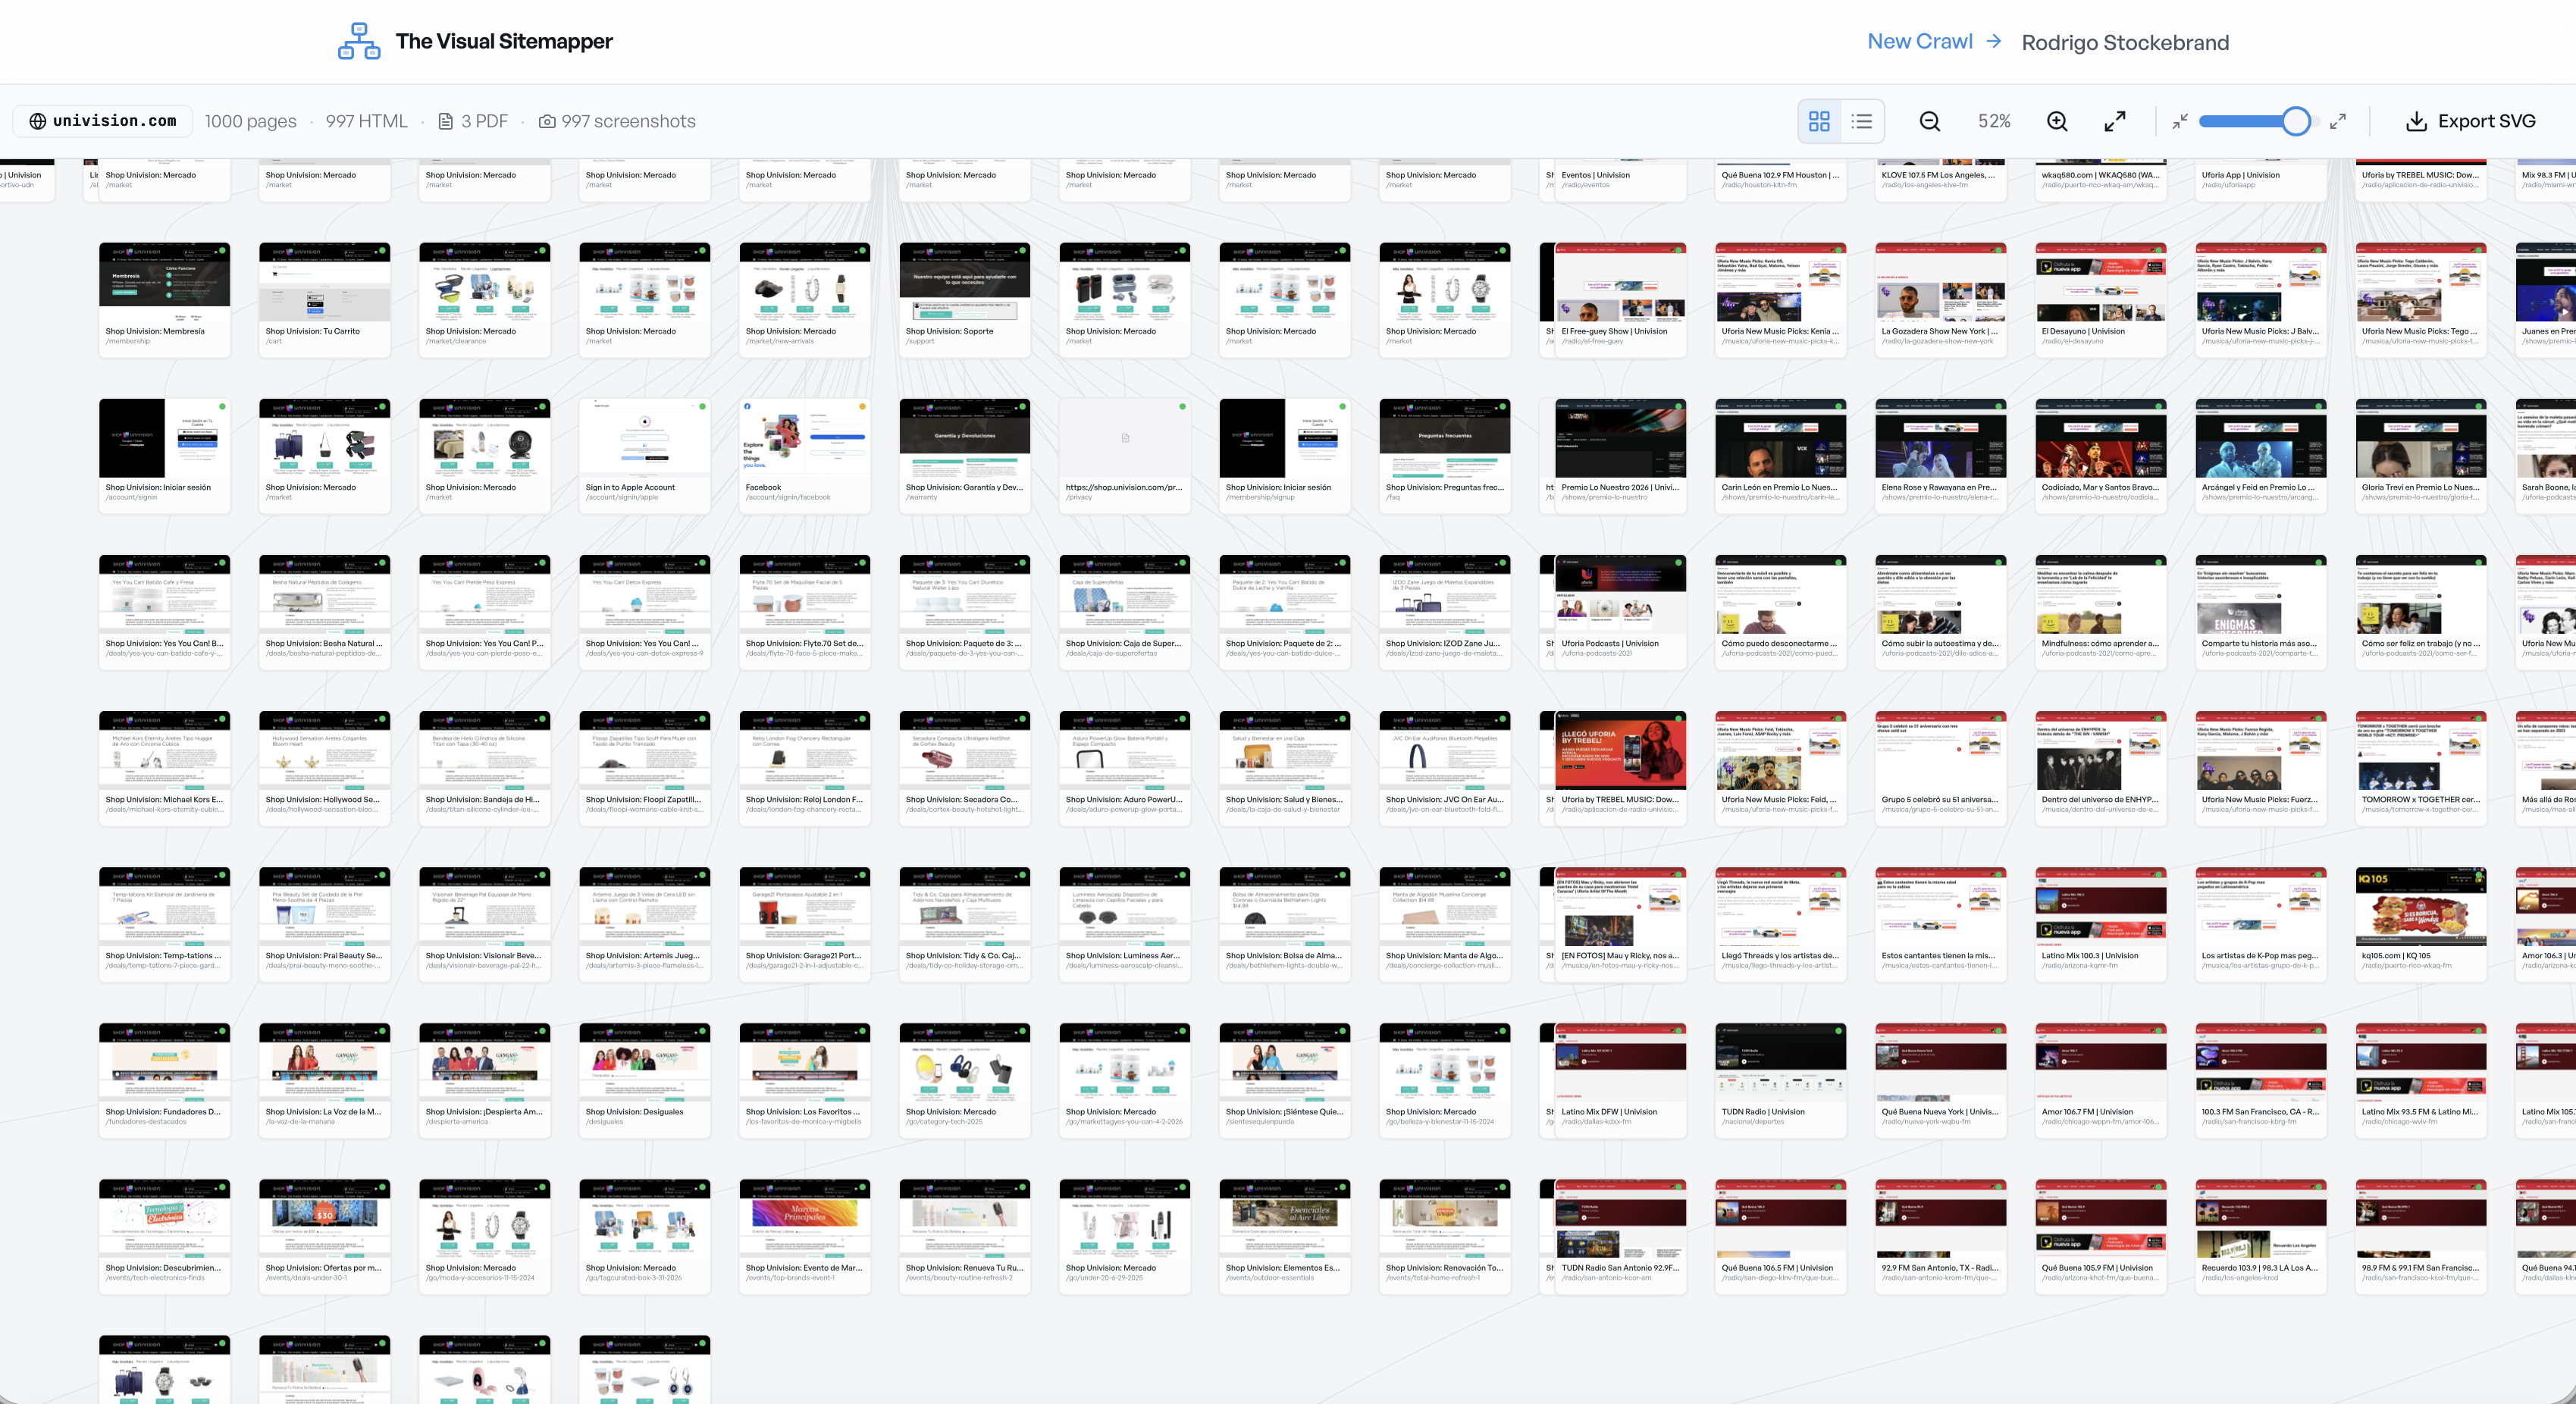This screenshot has height=1404, width=2576.
Task: Open Qué Buena 106.5 FM card
Action: tap(1781, 1236)
